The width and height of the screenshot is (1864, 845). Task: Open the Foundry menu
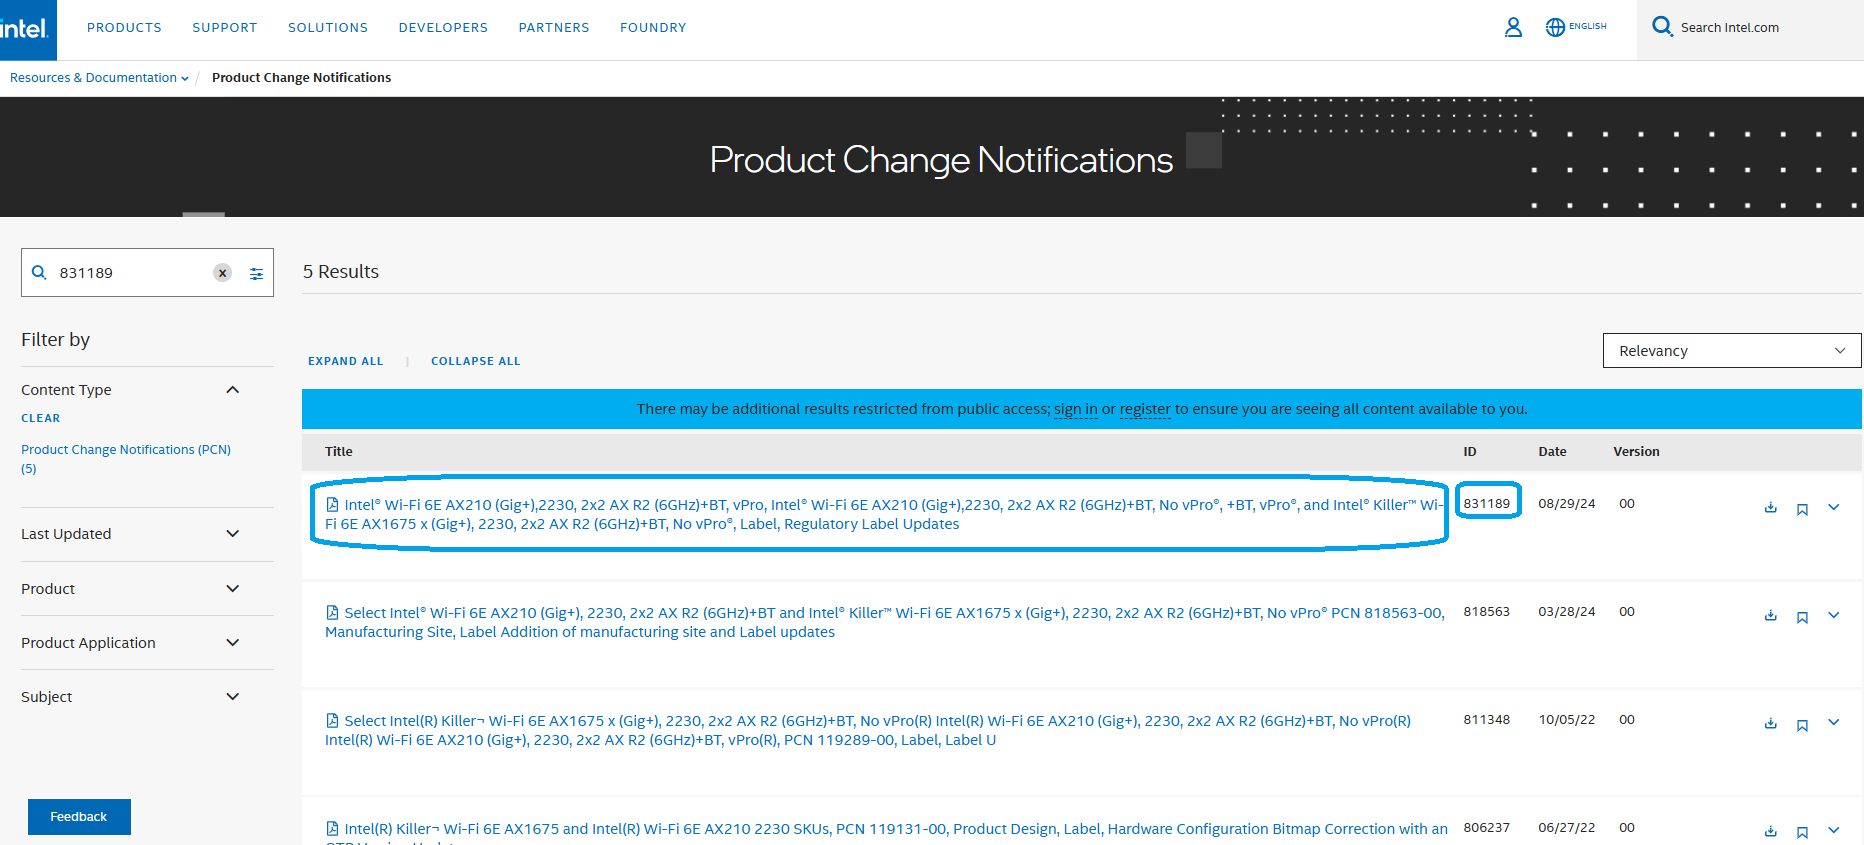(x=653, y=28)
